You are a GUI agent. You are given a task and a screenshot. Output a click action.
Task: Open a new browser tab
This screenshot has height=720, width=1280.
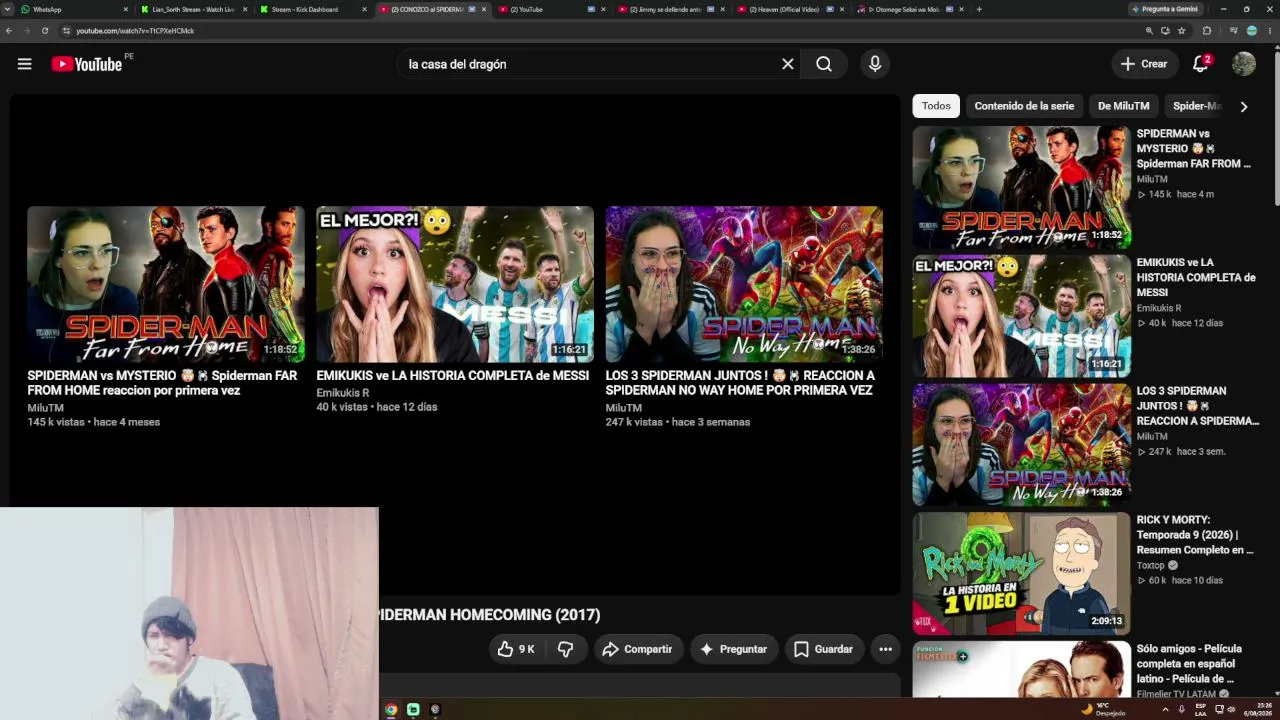[979, 9]
